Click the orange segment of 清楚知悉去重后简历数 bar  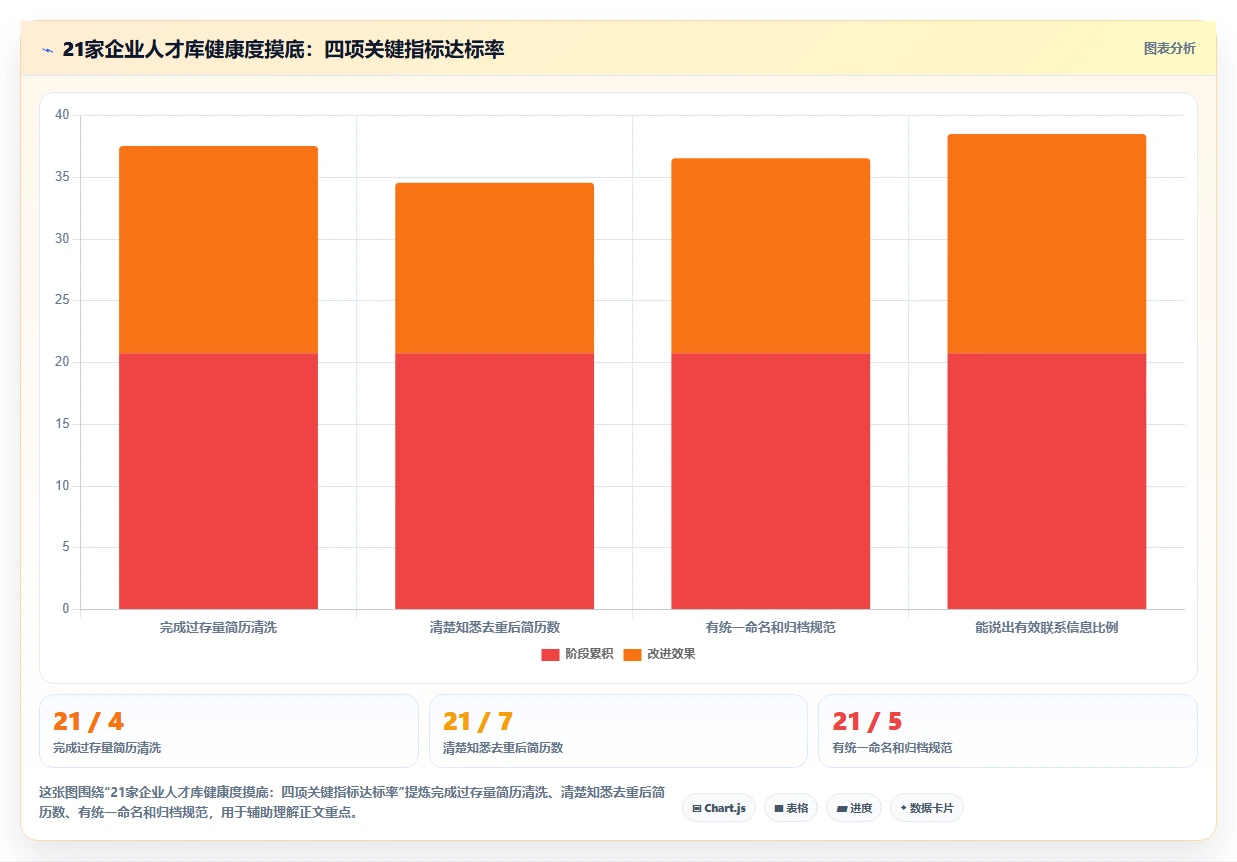[x=494, y=268]
